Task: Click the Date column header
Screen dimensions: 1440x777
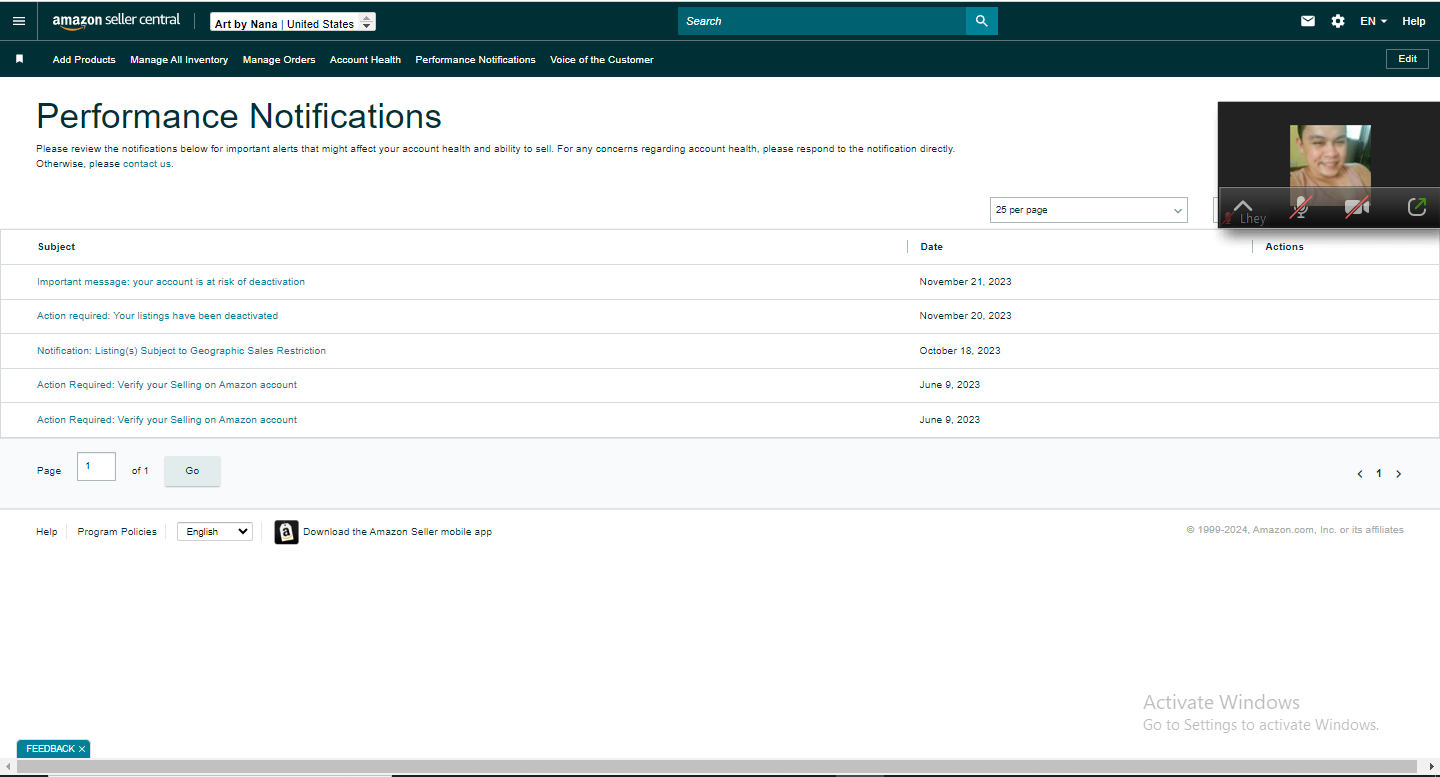Action: [x=932, y=247]
